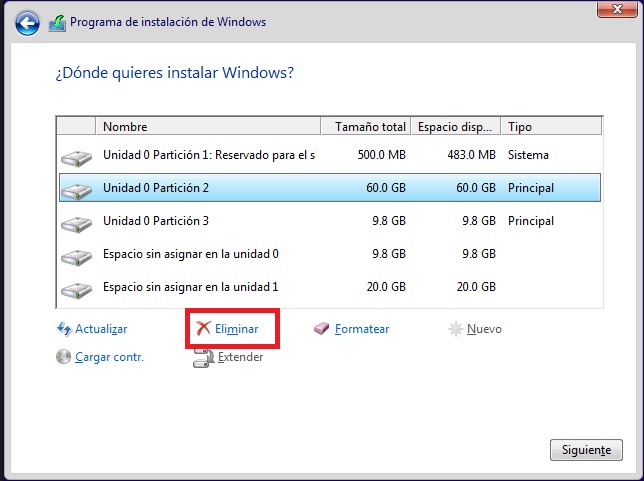Open Cargar contr. to load a driver
This screenshot has width=644, height=481.
pos(109,357)
